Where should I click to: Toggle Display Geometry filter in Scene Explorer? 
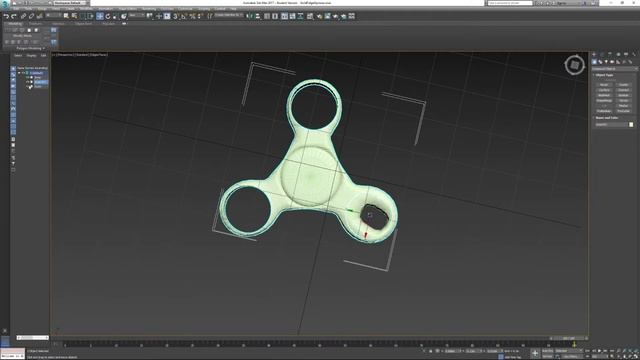click(13, 68)
